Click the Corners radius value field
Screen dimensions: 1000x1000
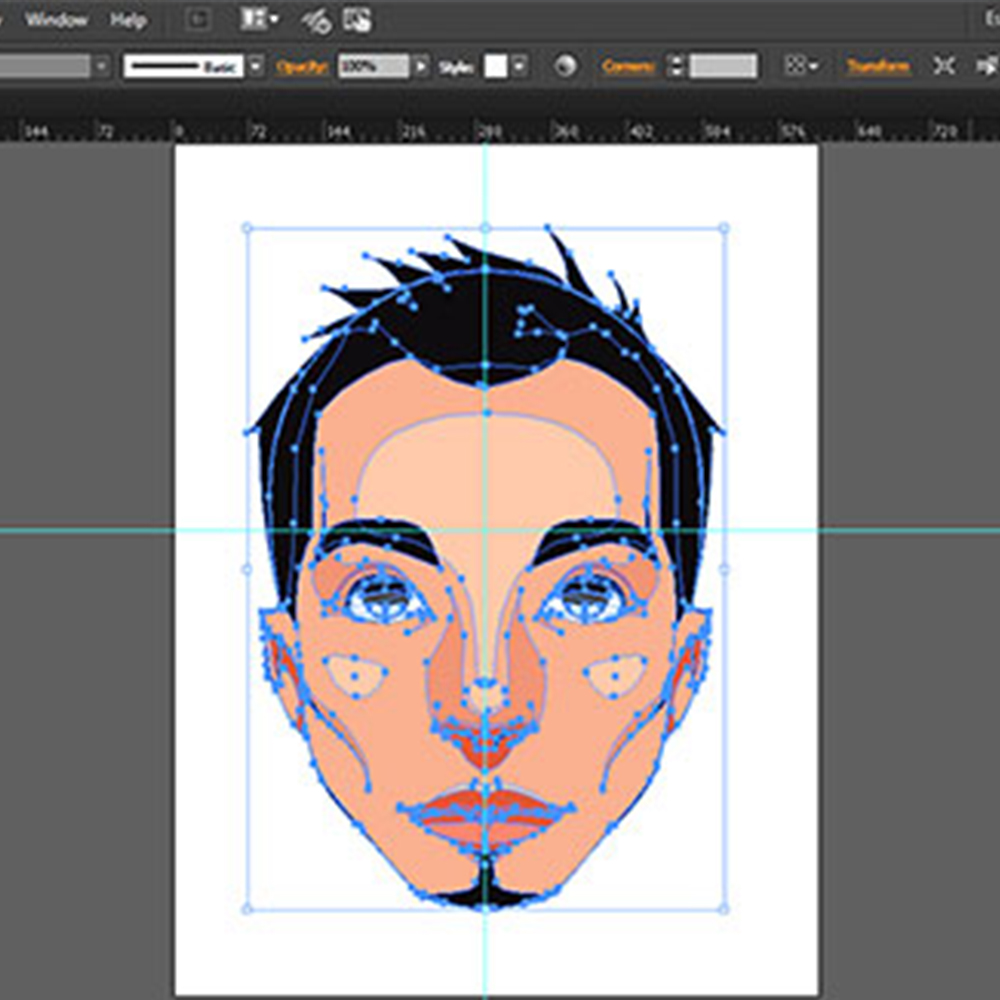[x=723, y=66]
